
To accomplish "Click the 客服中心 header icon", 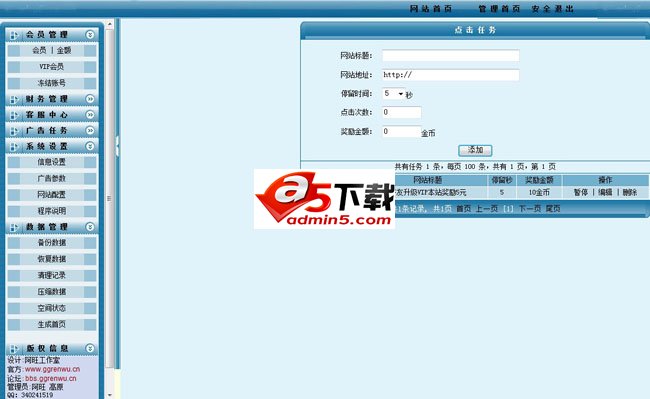I will (15, 115).
